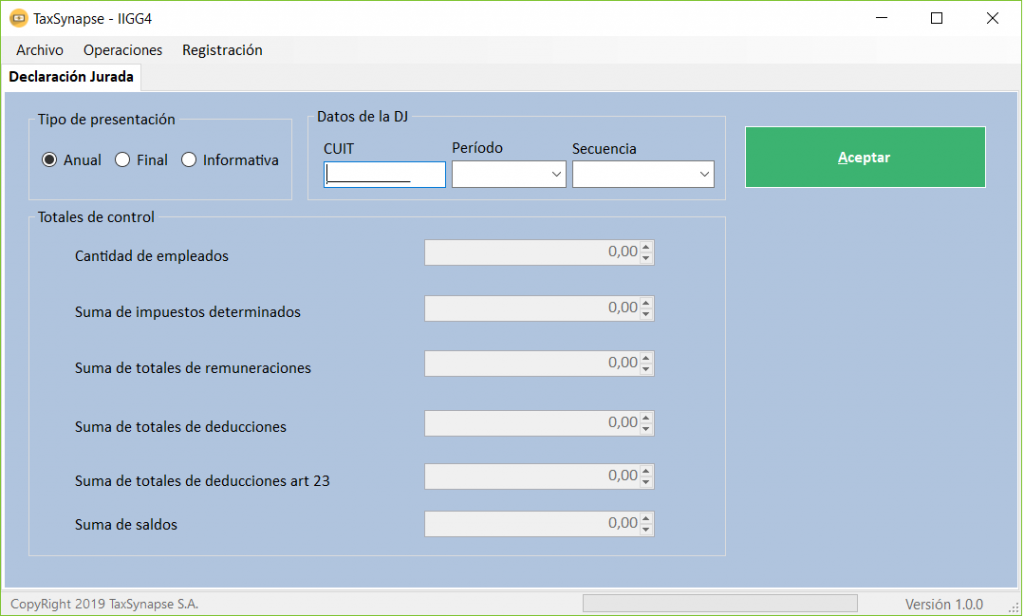This screenshot has height=616, width=1024.
Task: Click the CUIT input field
Action: tap(384, 175)
